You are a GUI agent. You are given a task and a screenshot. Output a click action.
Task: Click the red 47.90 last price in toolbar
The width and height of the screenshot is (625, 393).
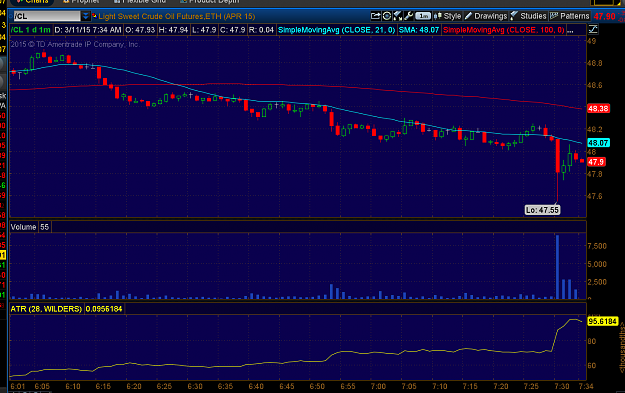click(605, 16)
